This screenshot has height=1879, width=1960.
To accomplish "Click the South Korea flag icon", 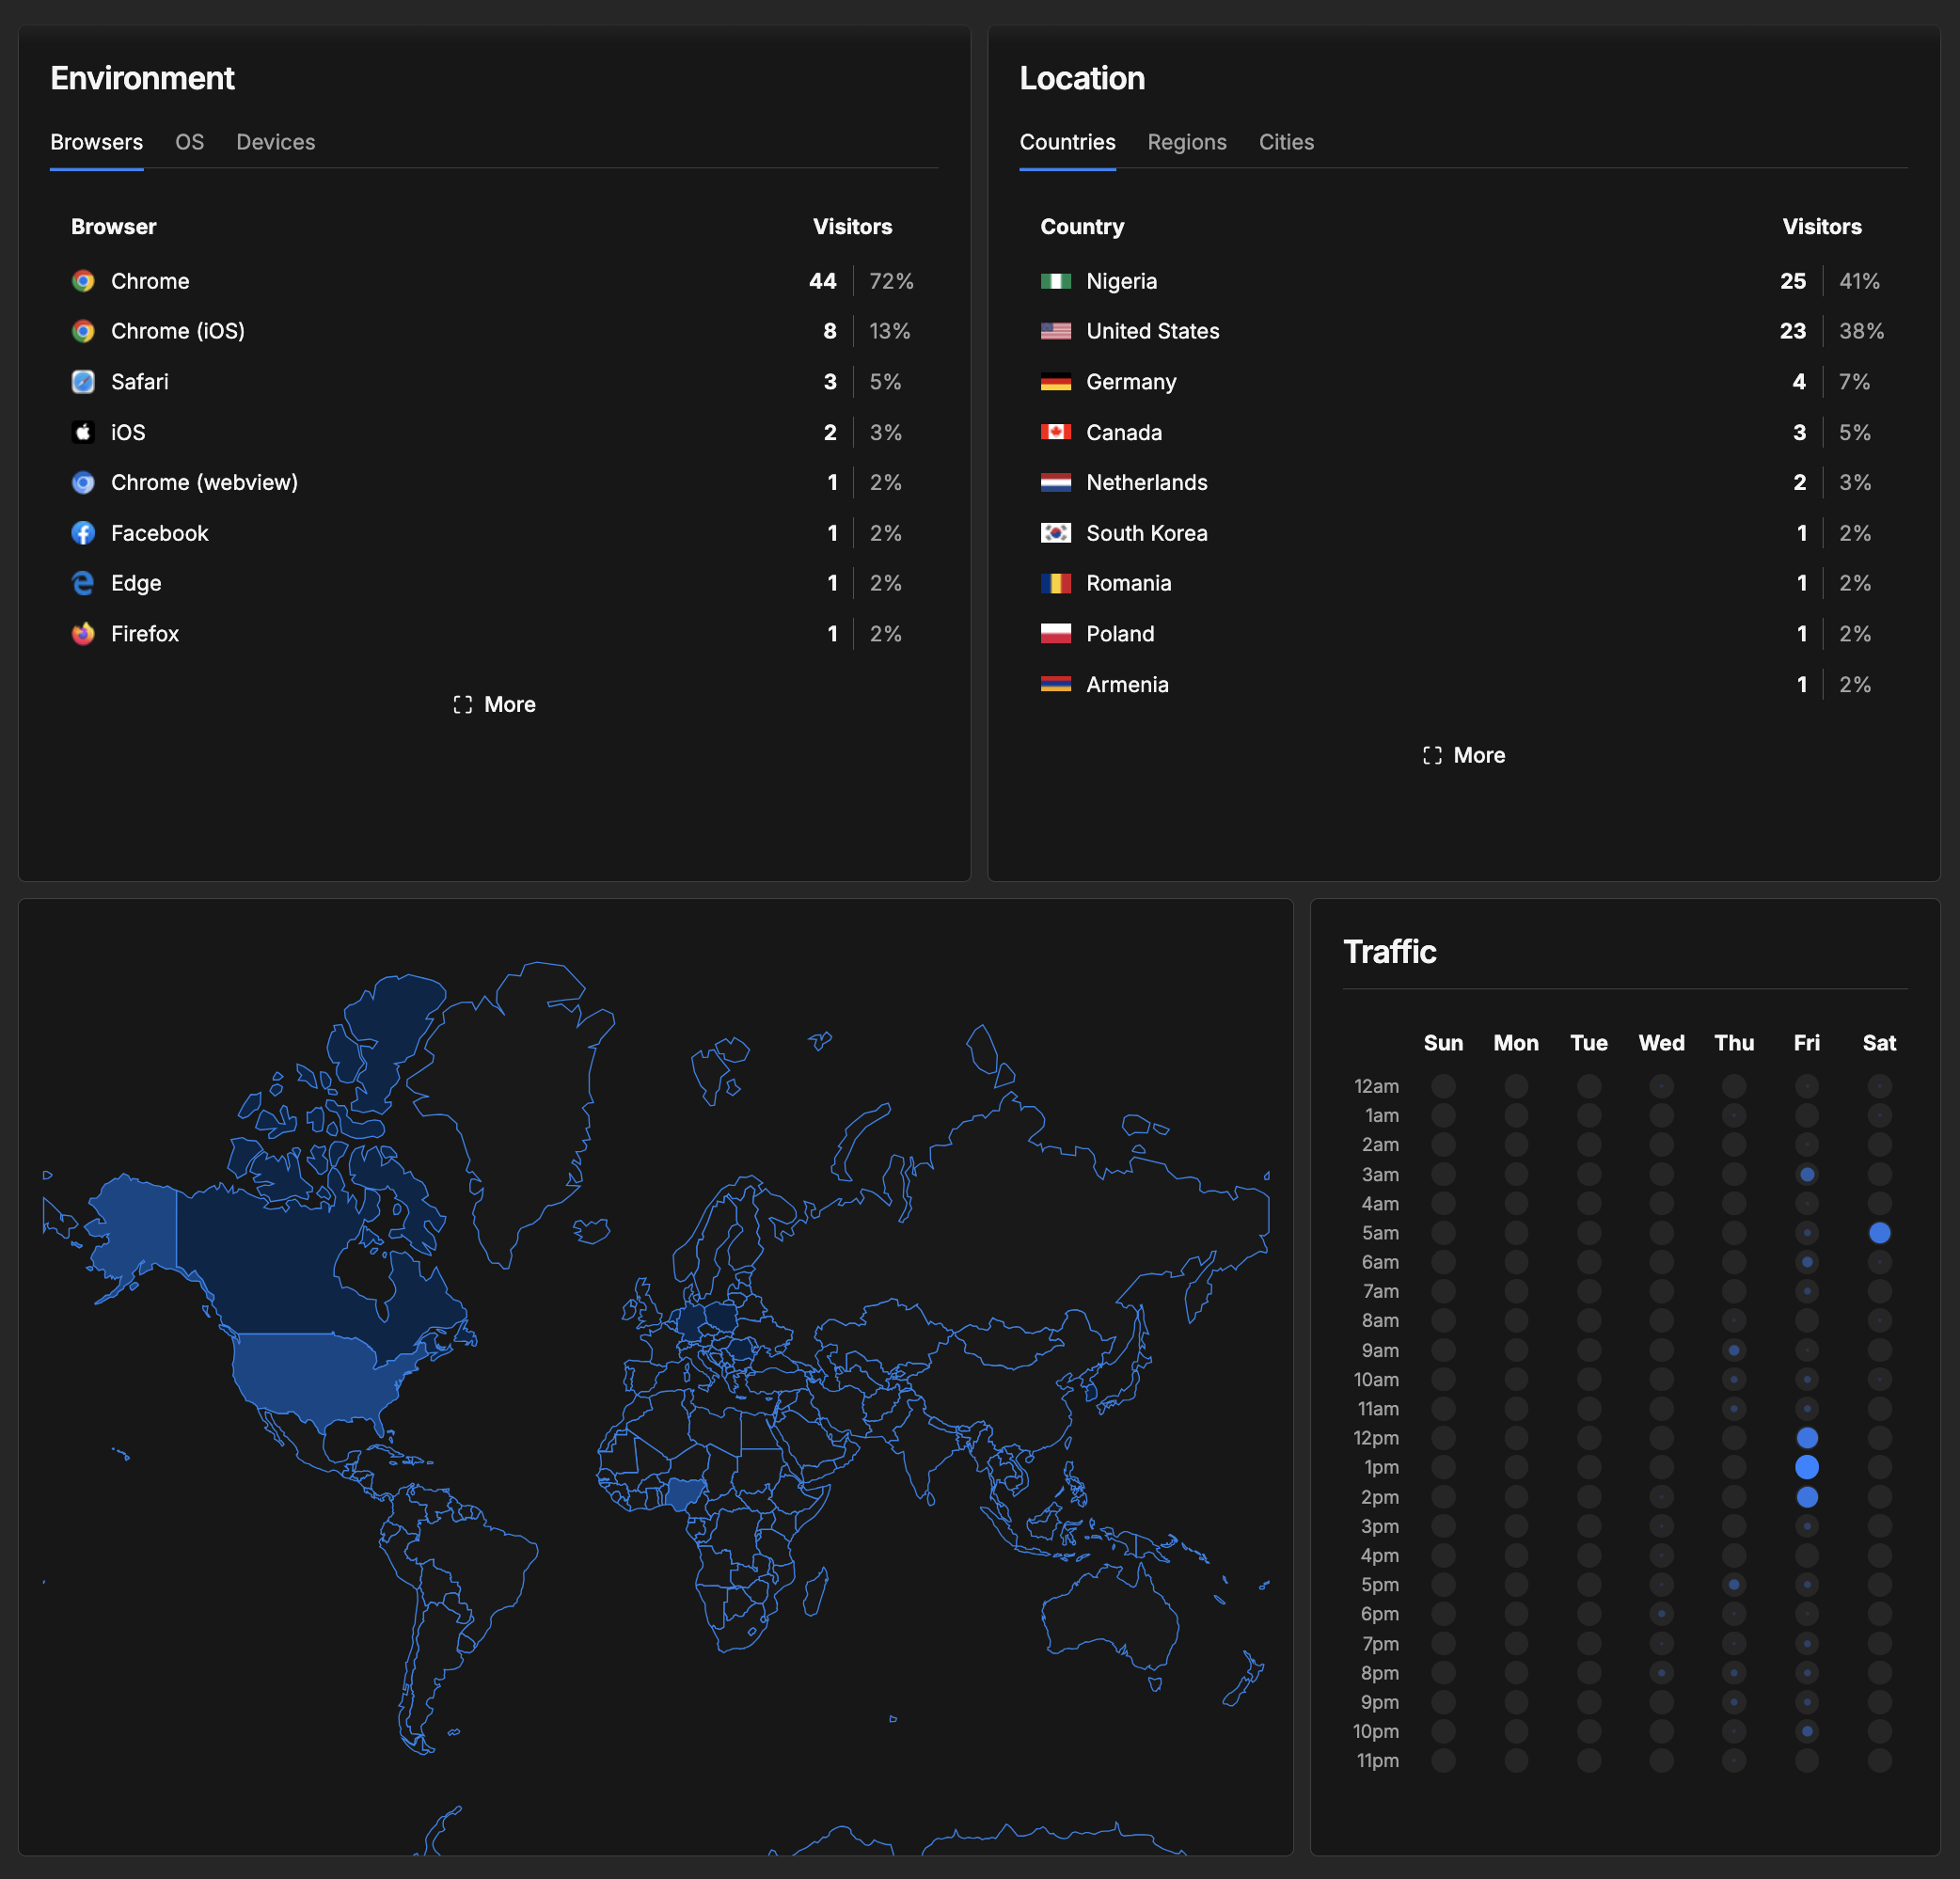I will [x=1055, y=533].
